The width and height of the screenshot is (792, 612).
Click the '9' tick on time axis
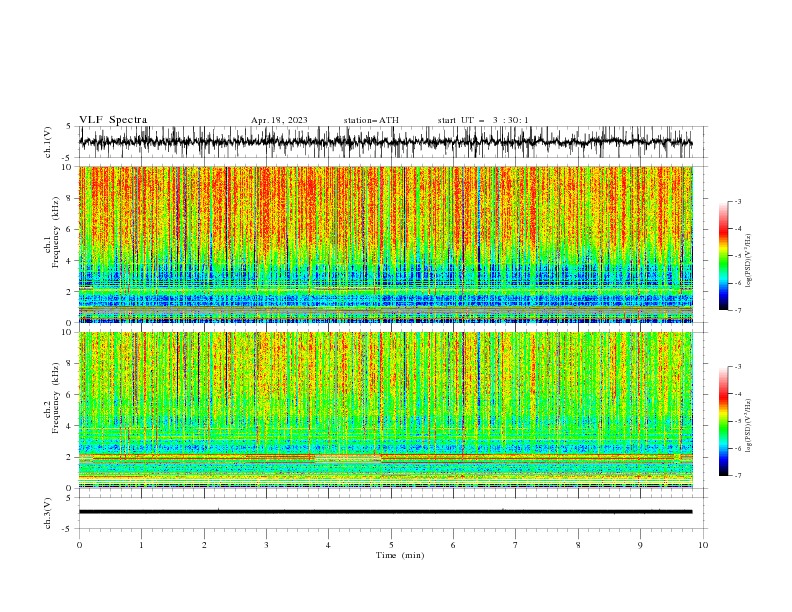640,545
